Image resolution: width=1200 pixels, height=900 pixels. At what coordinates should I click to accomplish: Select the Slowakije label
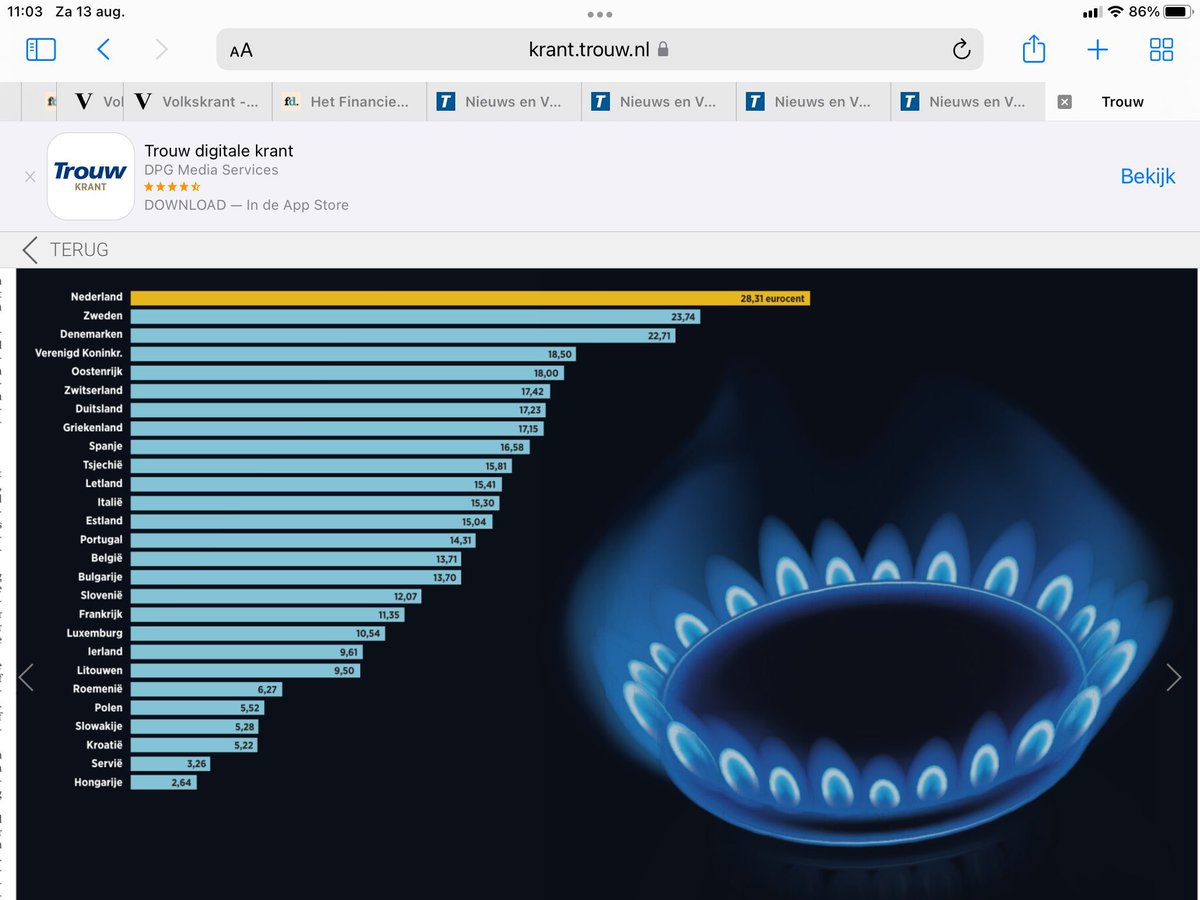(x=99, y=726)
